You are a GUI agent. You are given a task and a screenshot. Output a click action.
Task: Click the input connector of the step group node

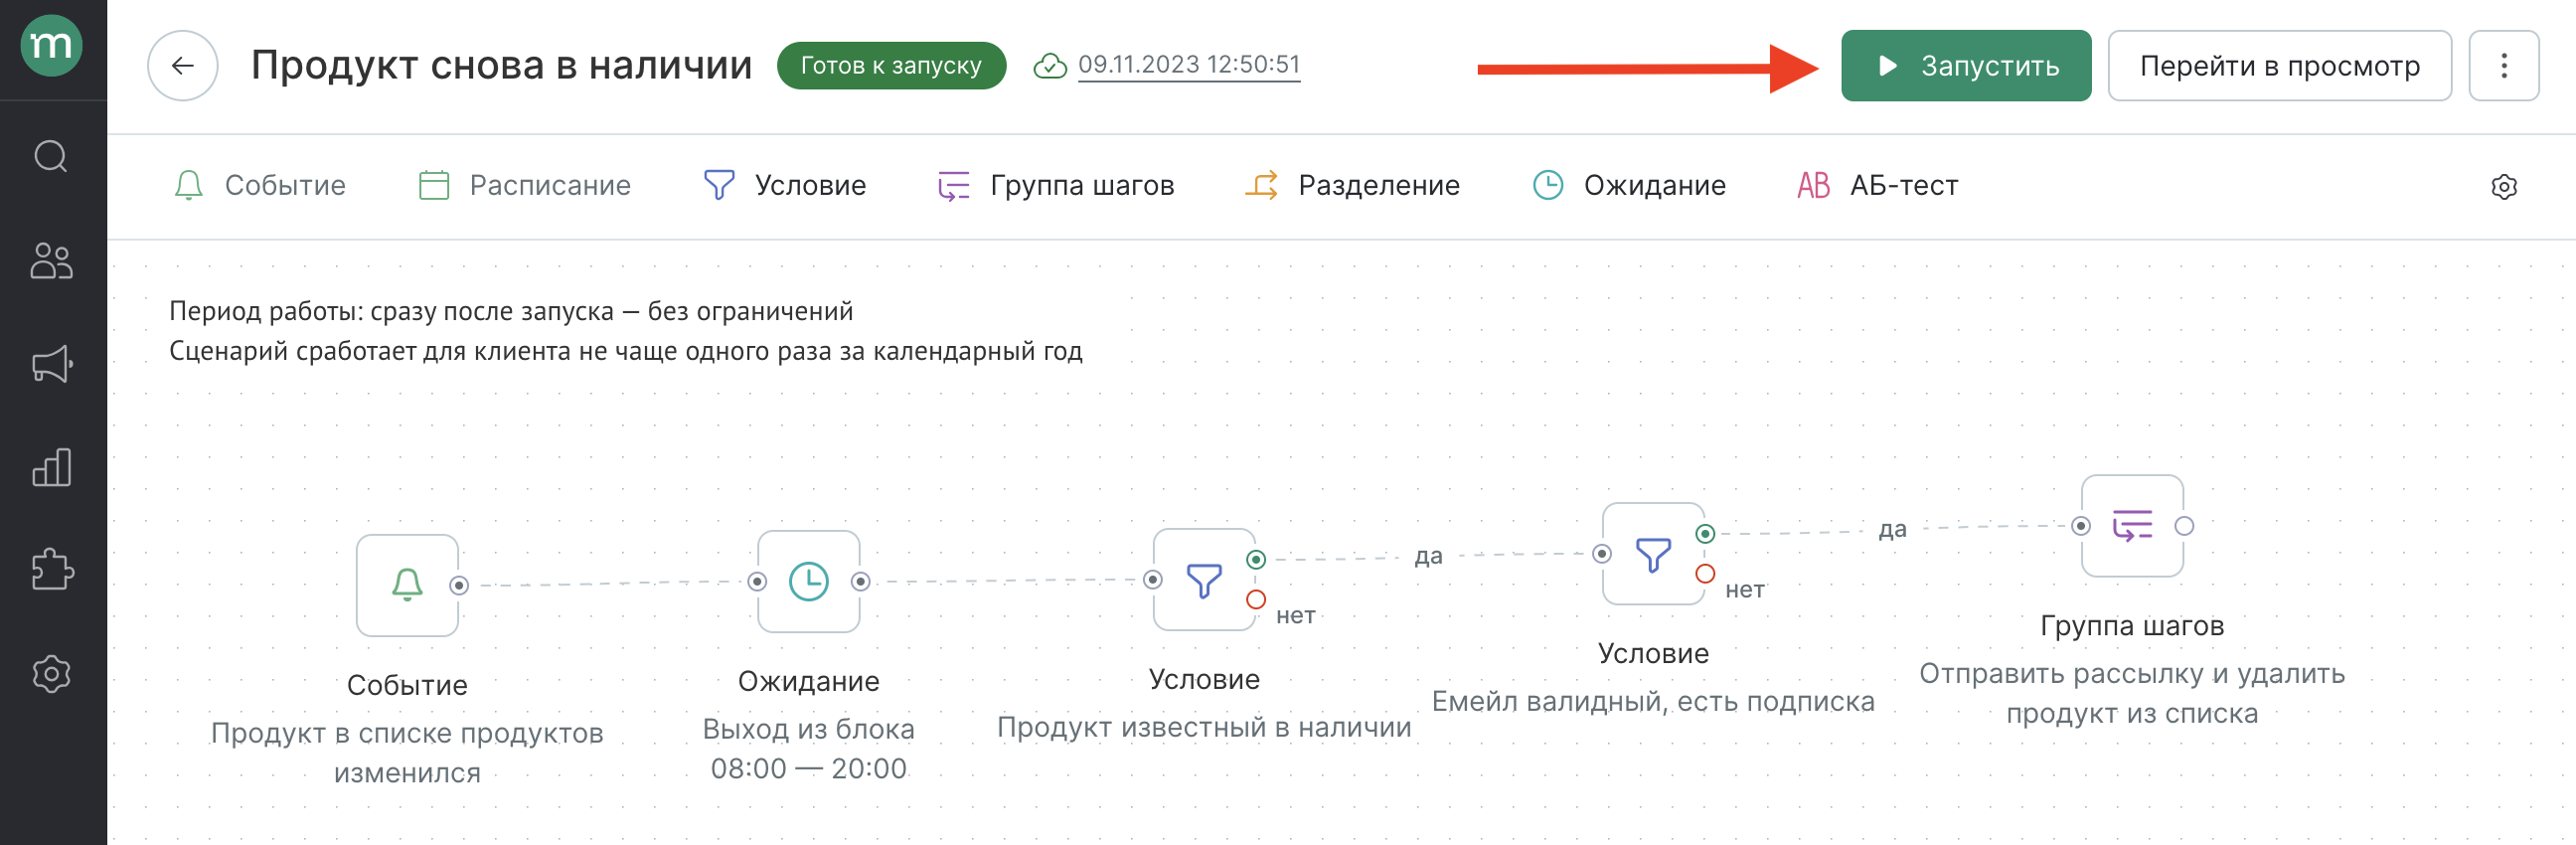coord(2081,526)
